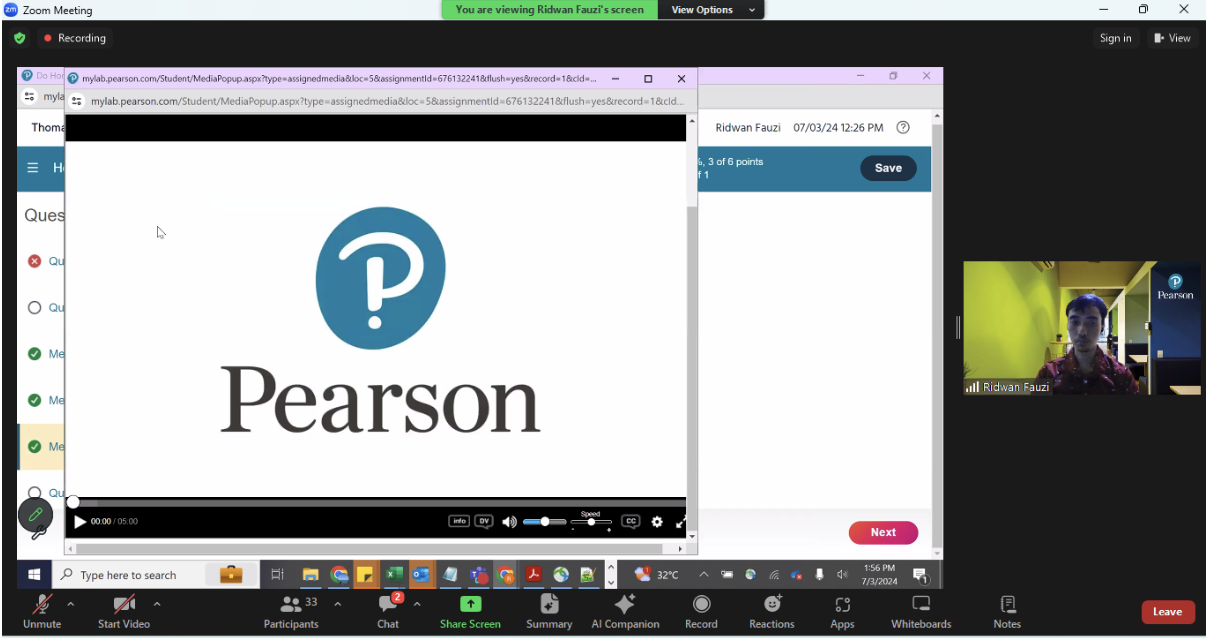Open Zoom Reactions
1206x638 pixels.
click(x=772, y=610)
